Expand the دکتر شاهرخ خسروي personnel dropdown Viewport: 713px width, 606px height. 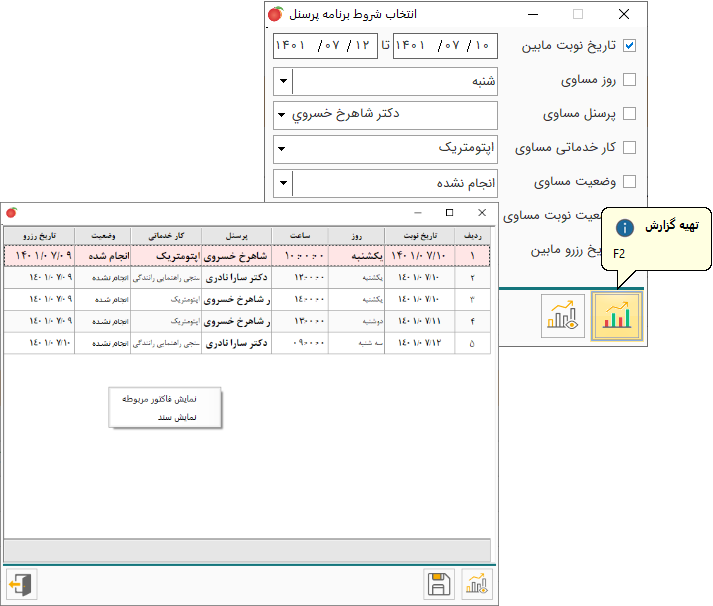pyautogui.click(x=283, y=115)
